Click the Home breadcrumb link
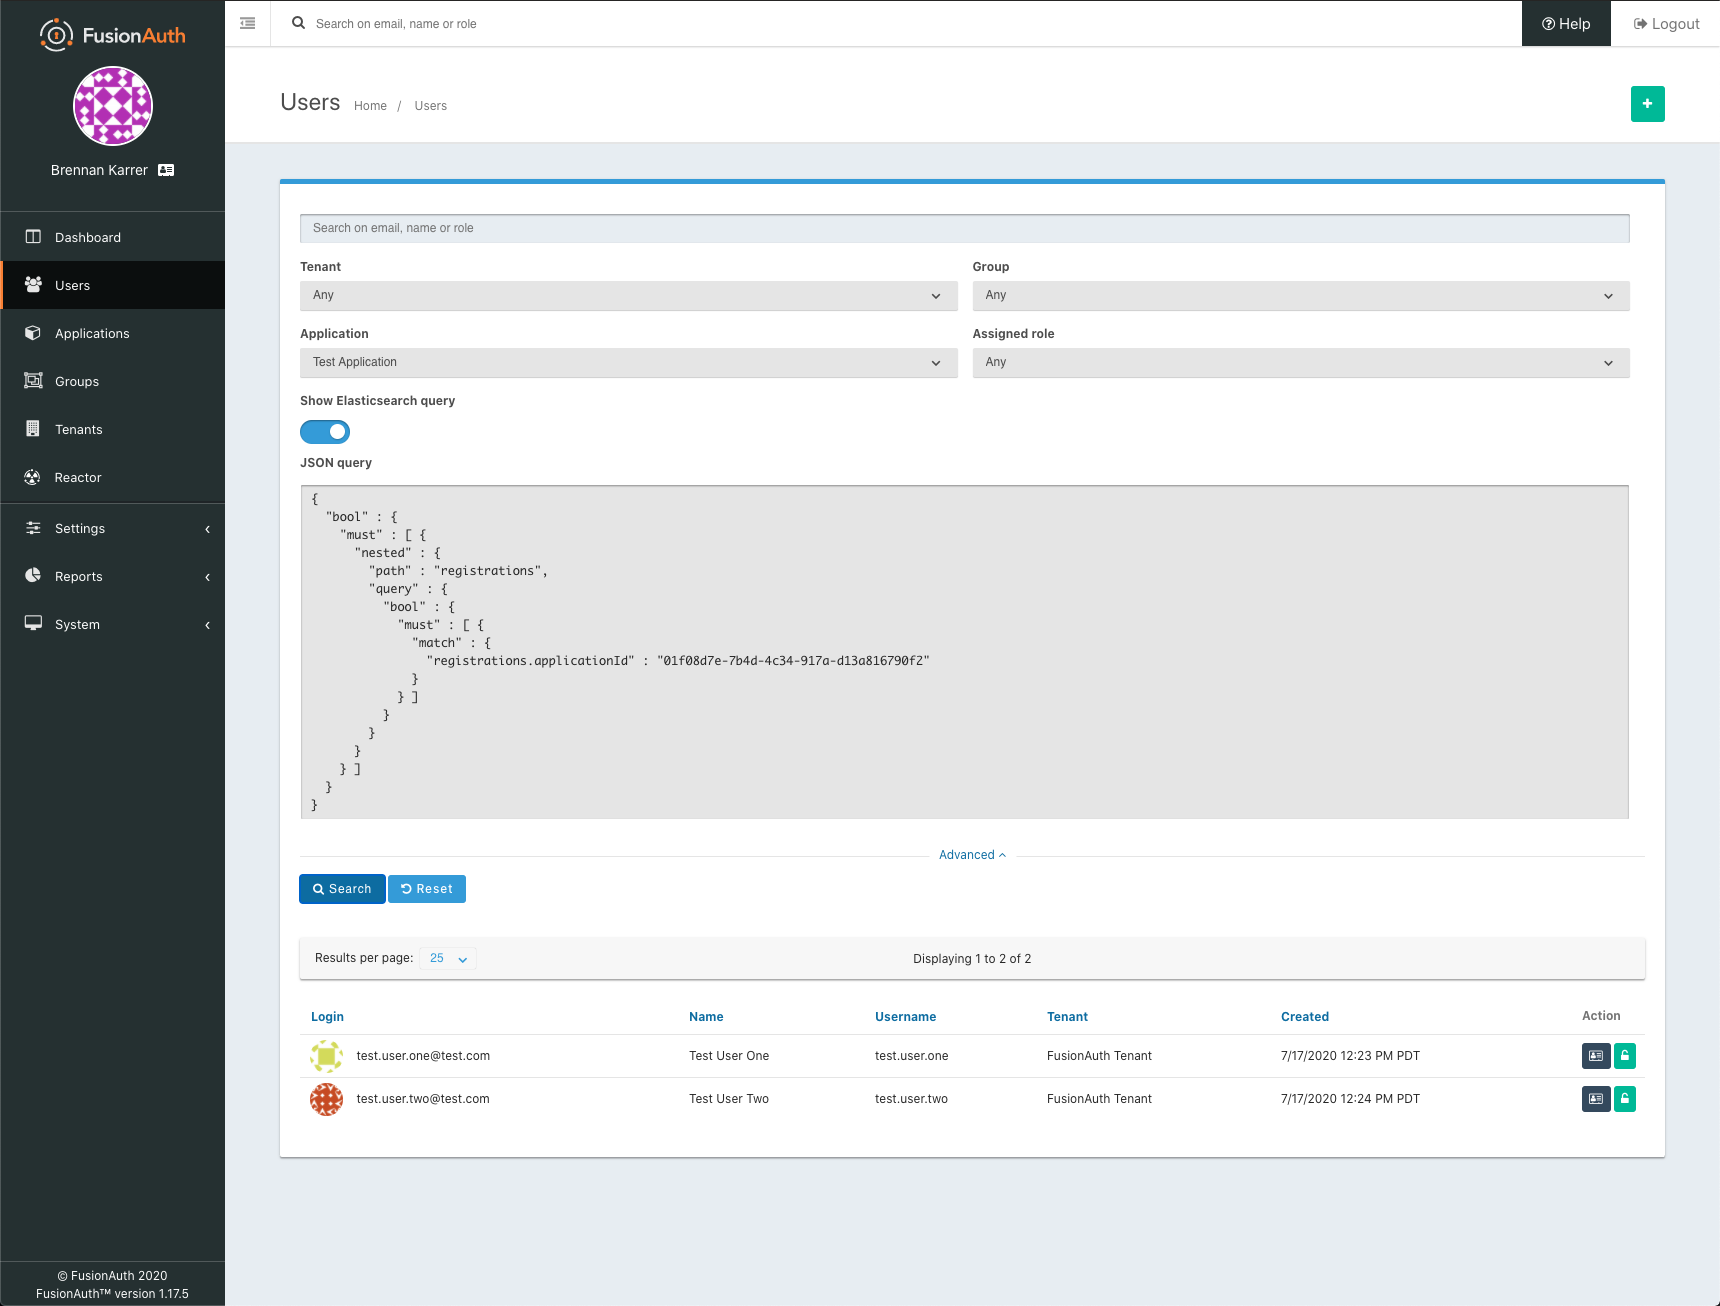The image size is (1720, 1306). (370, 105)
